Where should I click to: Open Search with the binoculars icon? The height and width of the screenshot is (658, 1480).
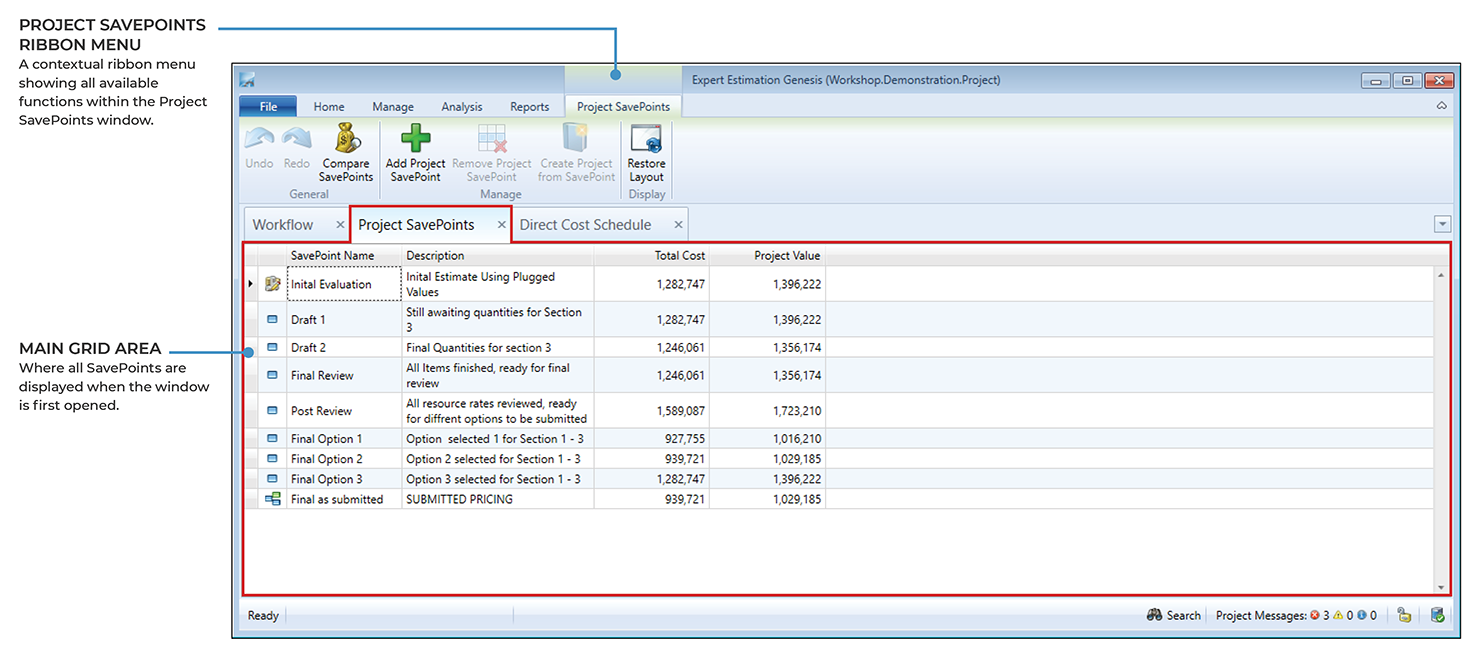pos(1155,615)
